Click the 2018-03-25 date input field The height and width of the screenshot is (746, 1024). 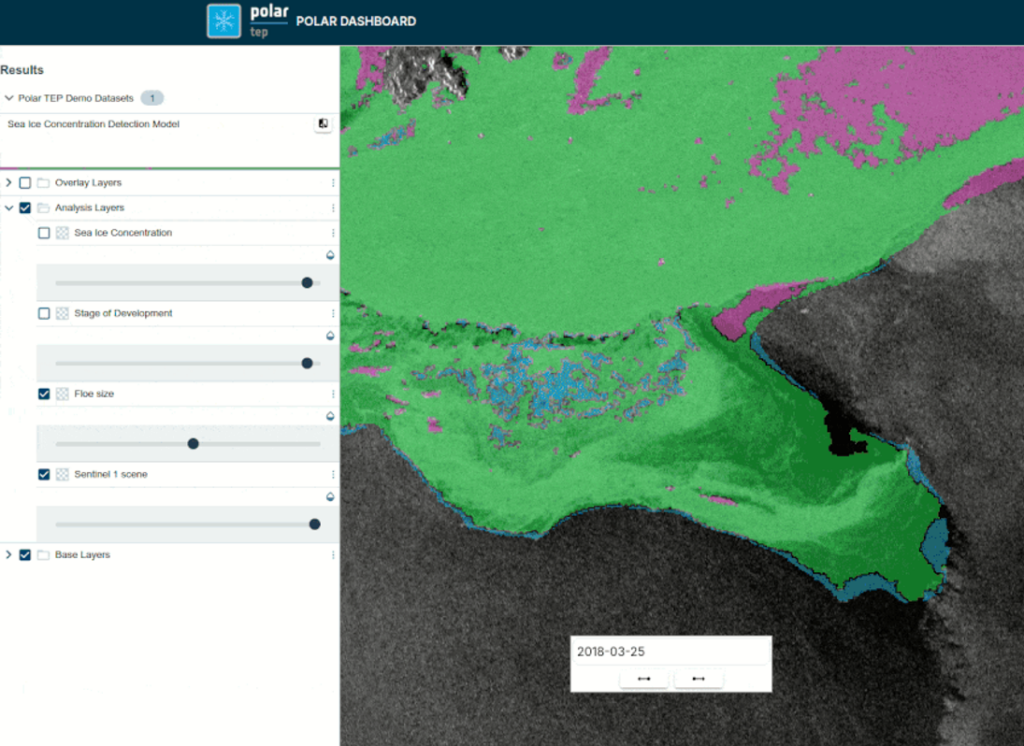pyautogui.click(x=670, y=652)
